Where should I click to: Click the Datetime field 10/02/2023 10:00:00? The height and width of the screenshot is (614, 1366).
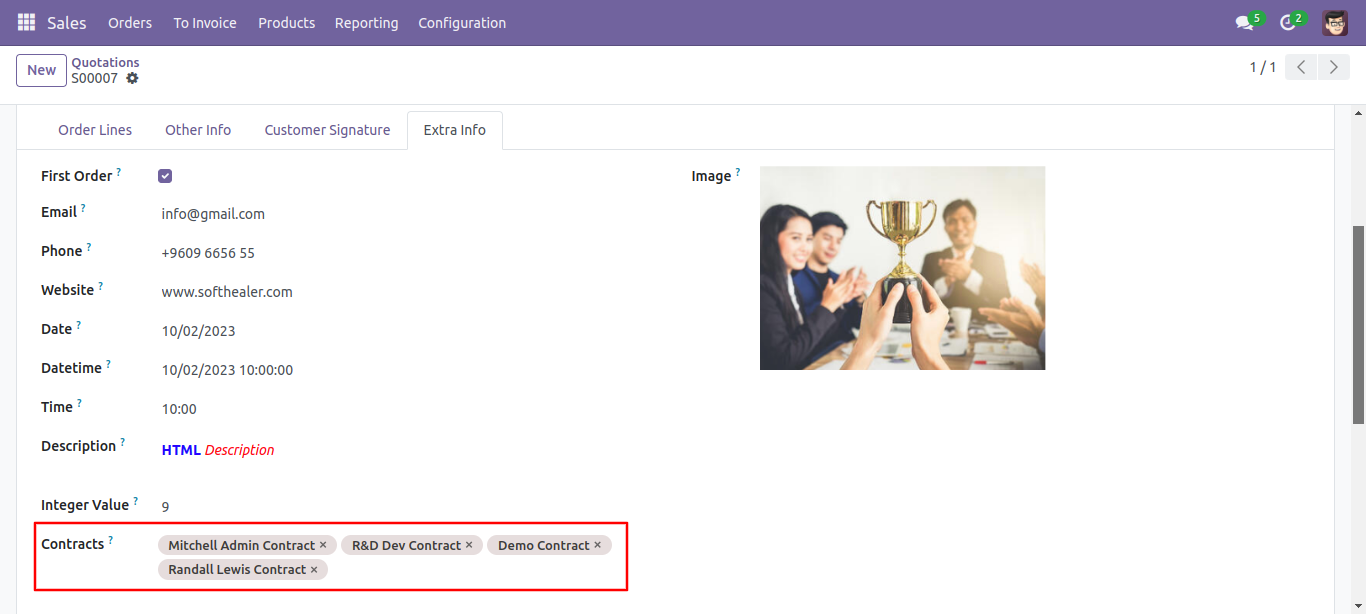(x=227, y=370)
